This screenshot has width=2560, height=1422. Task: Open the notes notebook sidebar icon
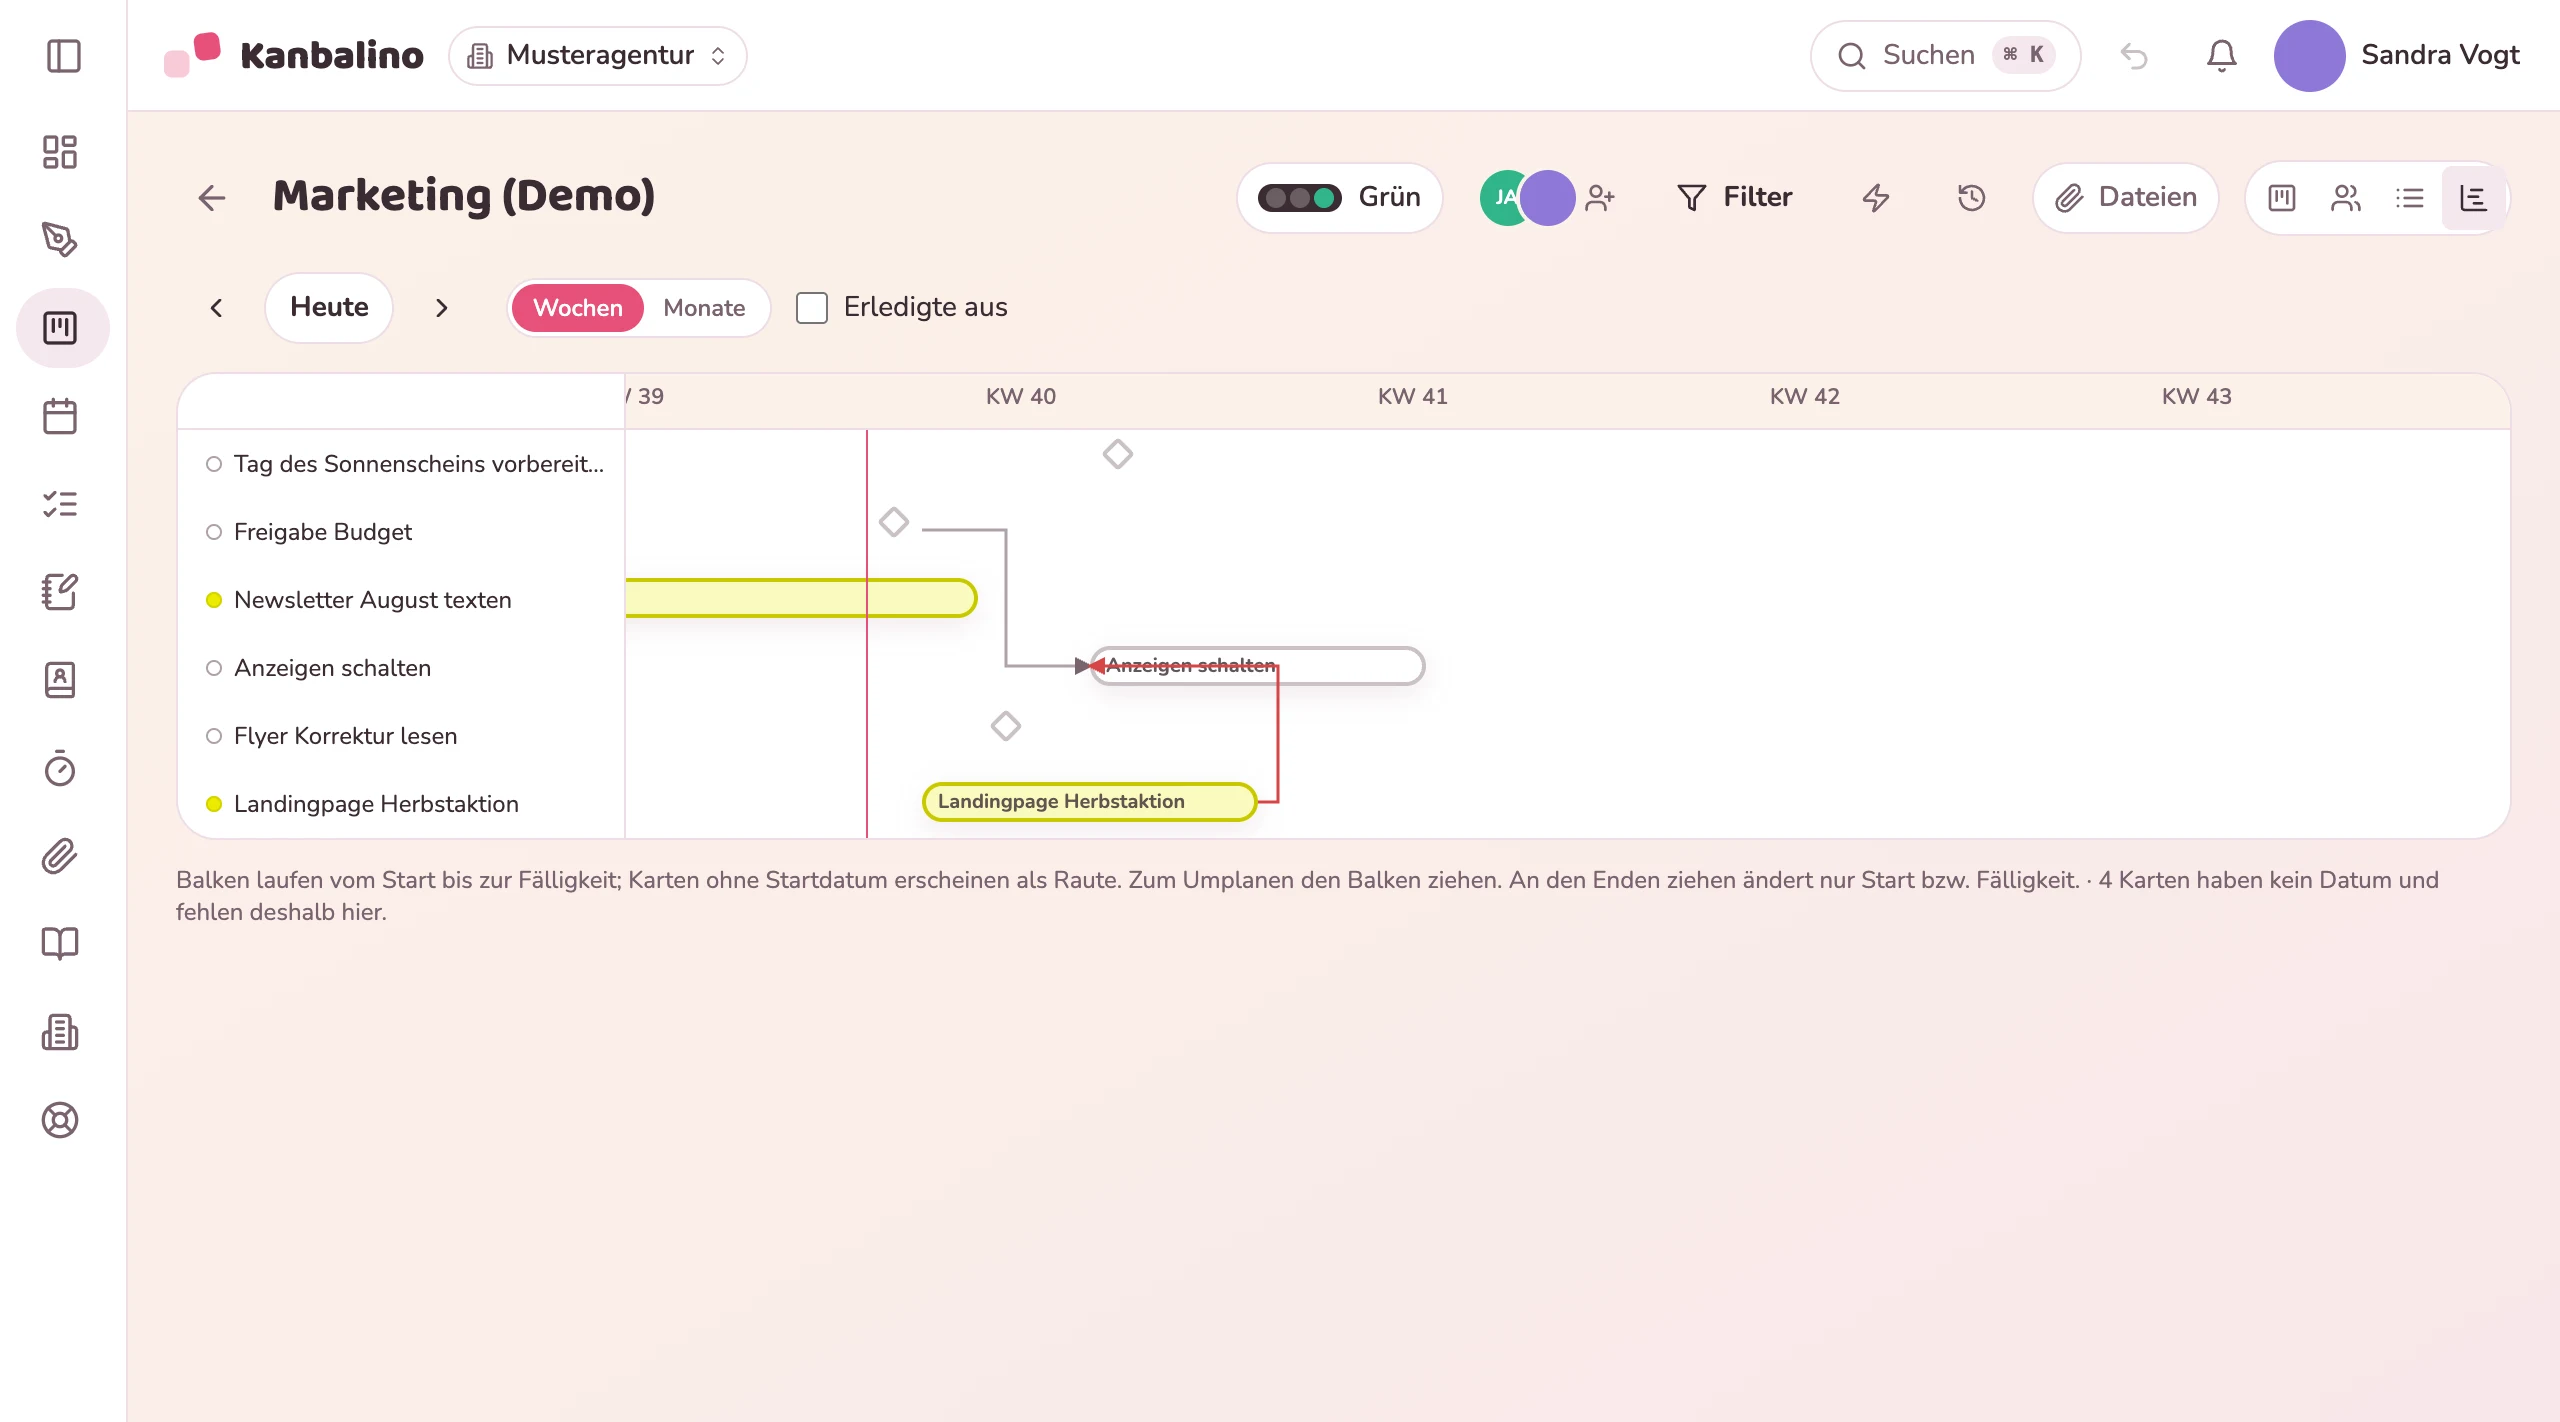pyautogui.click(x=60, y=592)
